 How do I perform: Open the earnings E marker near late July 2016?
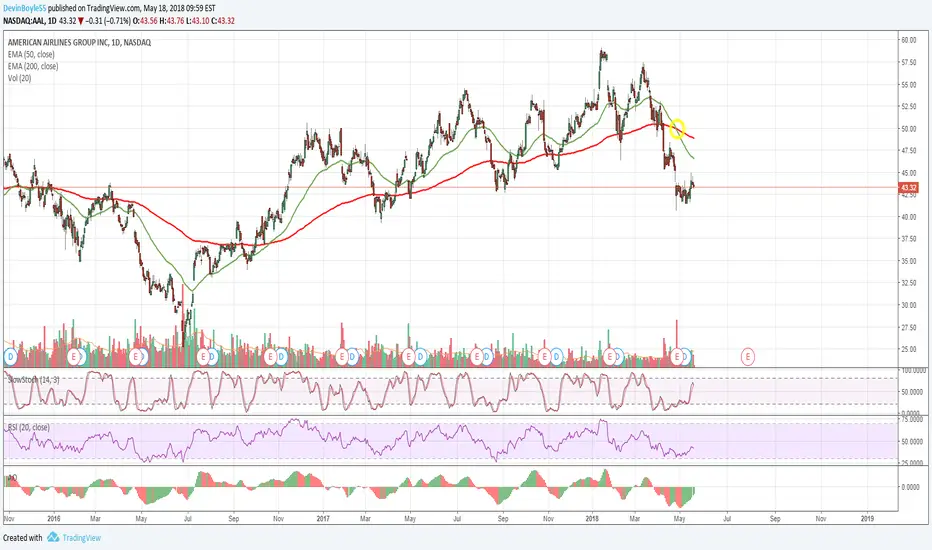[203, 357]
